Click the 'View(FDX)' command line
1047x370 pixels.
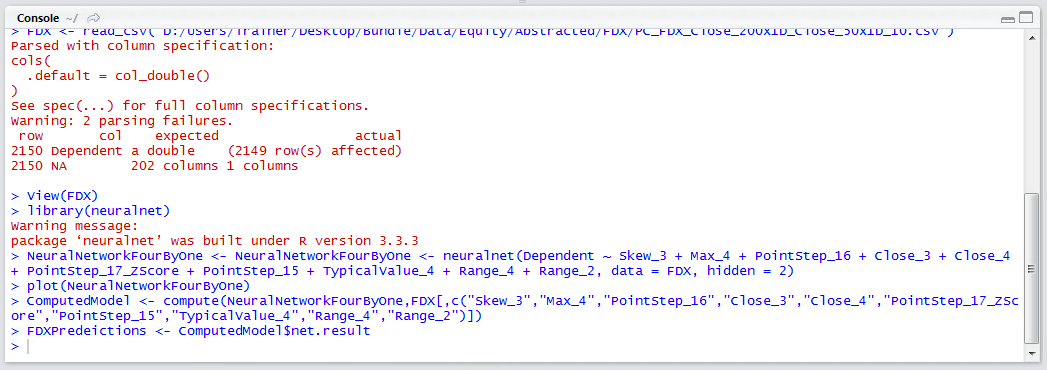[x=55, y=196]
